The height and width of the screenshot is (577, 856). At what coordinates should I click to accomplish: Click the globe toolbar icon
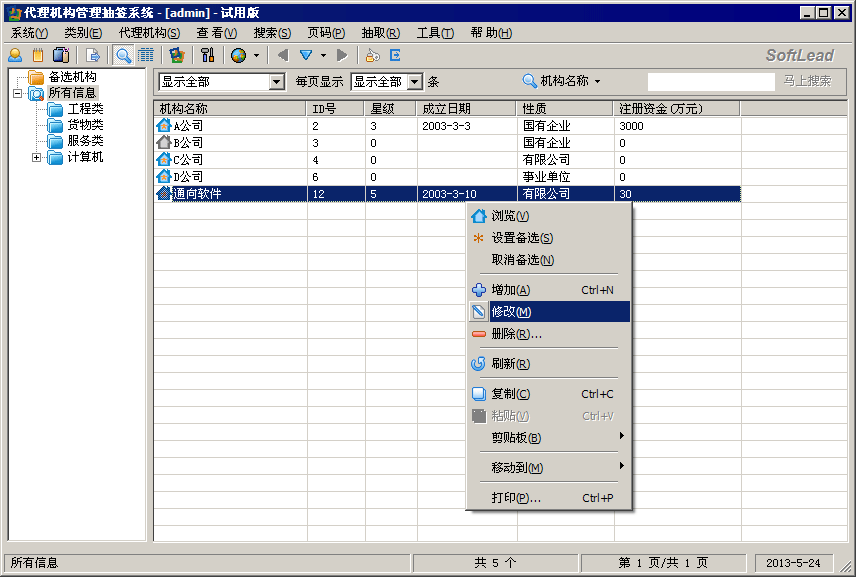click(x=239, y=55)
